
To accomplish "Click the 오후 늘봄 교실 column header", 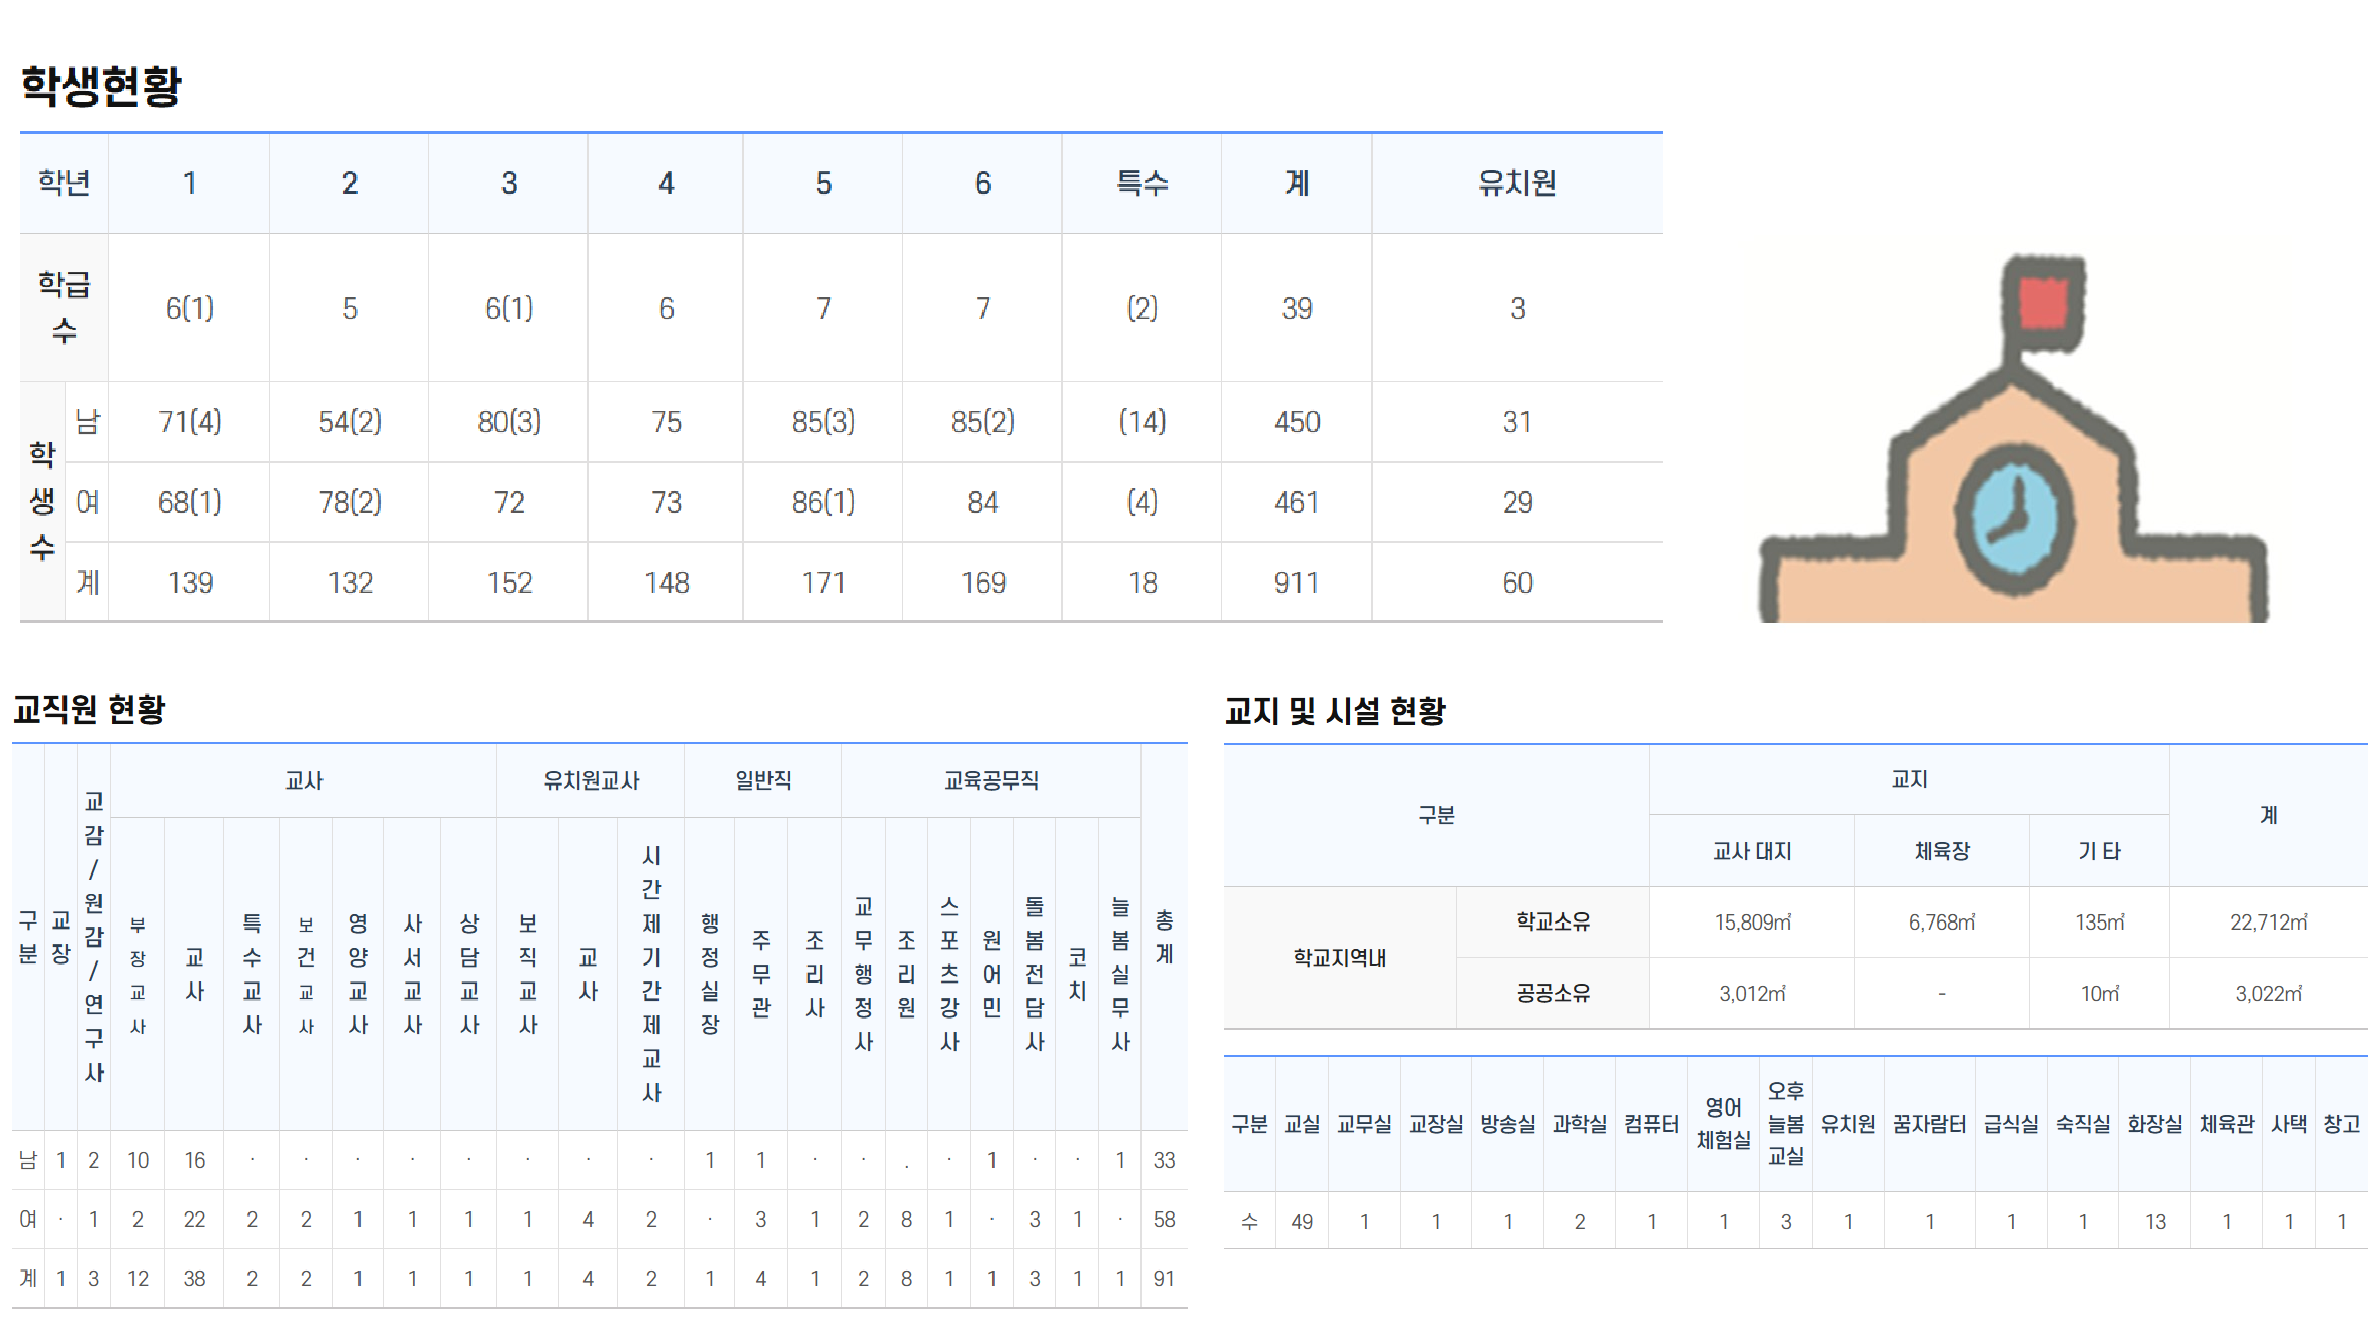I will (x=1785, y=1123).
